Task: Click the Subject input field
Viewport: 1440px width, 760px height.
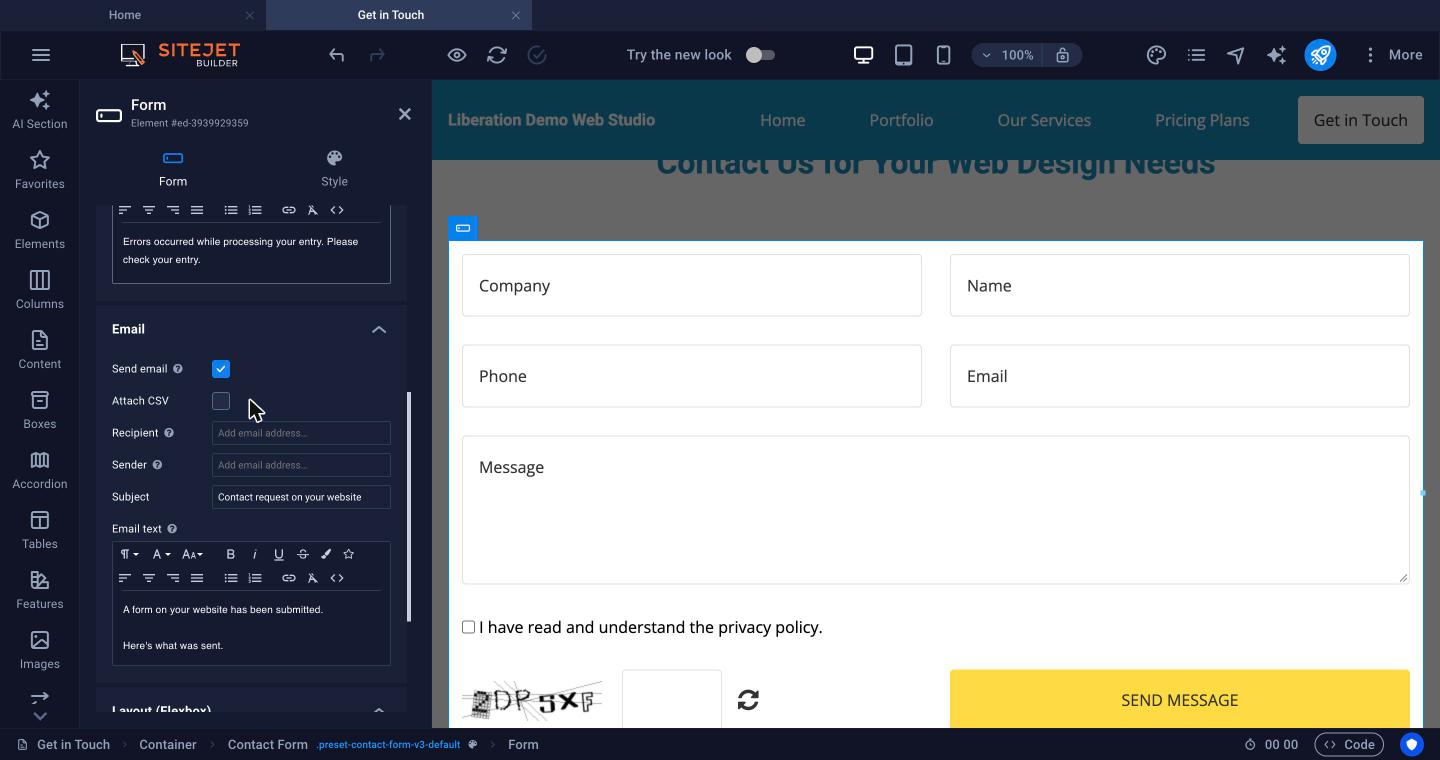Action: pos(301,497)
